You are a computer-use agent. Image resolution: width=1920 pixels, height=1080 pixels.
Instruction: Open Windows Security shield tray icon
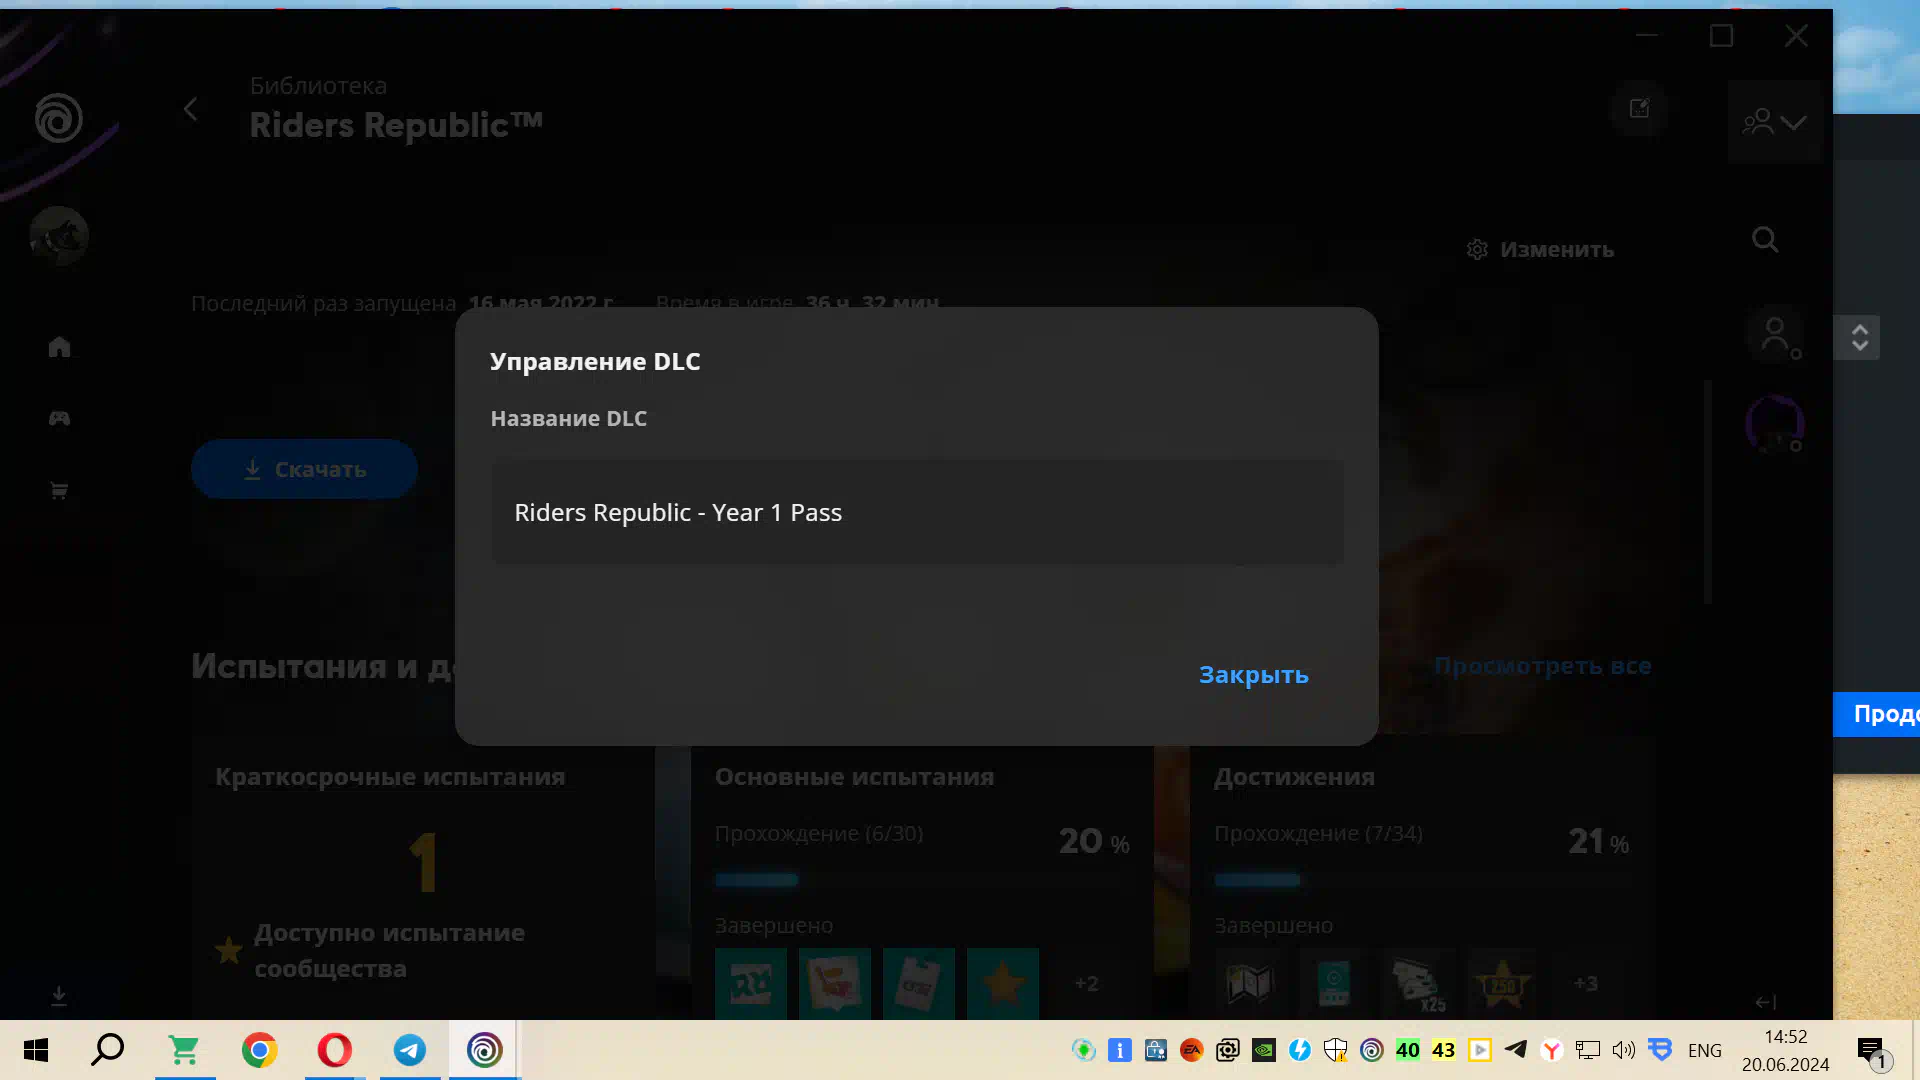[x=1336, y=1050]
